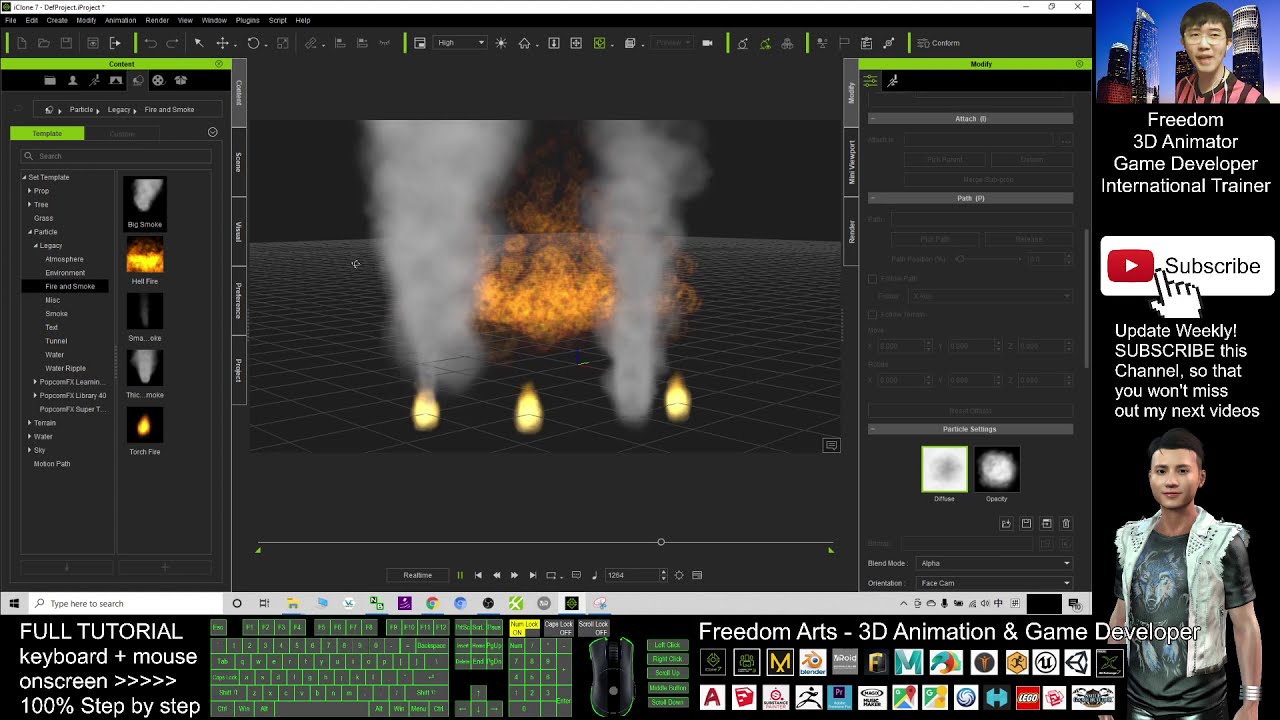Open the File menu
This screenshot has height=720, width=1280.
(x=10, y=20)
